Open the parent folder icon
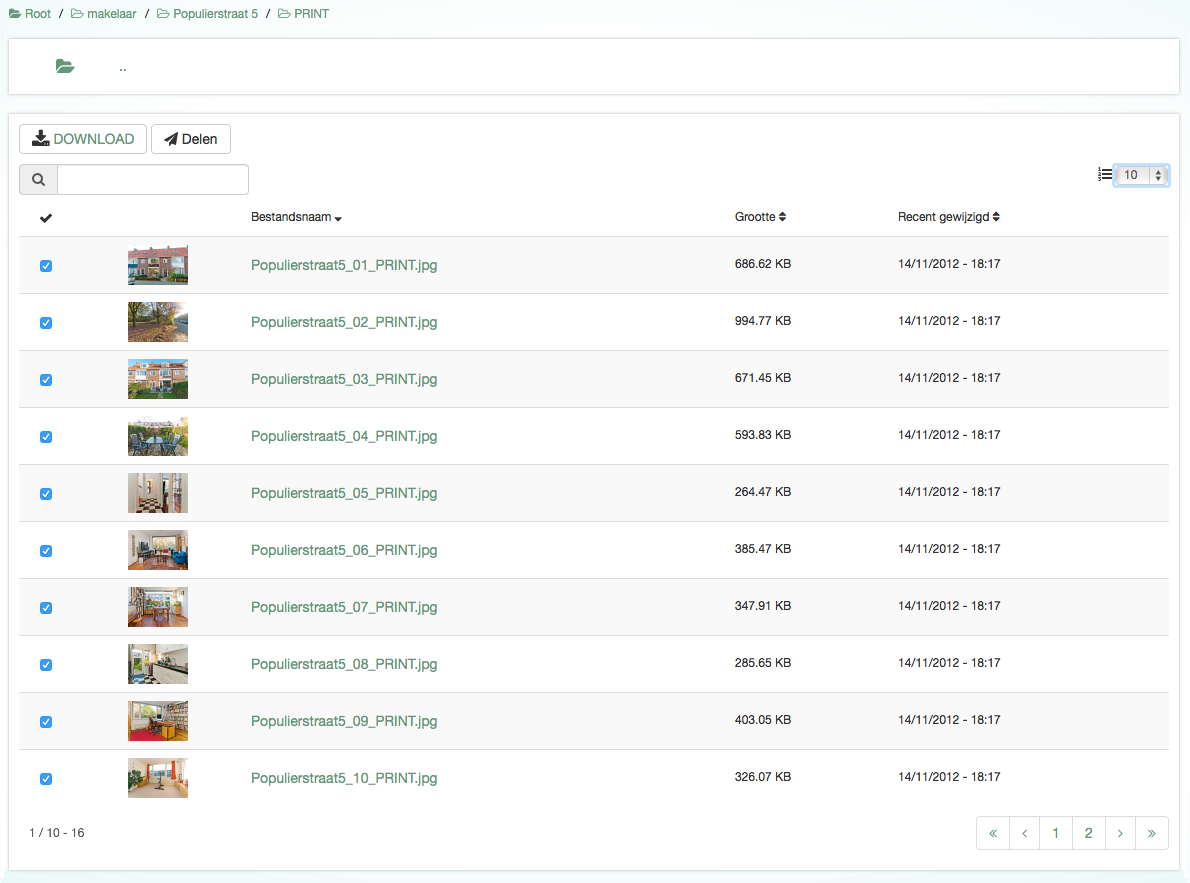 tap(65, 67)
